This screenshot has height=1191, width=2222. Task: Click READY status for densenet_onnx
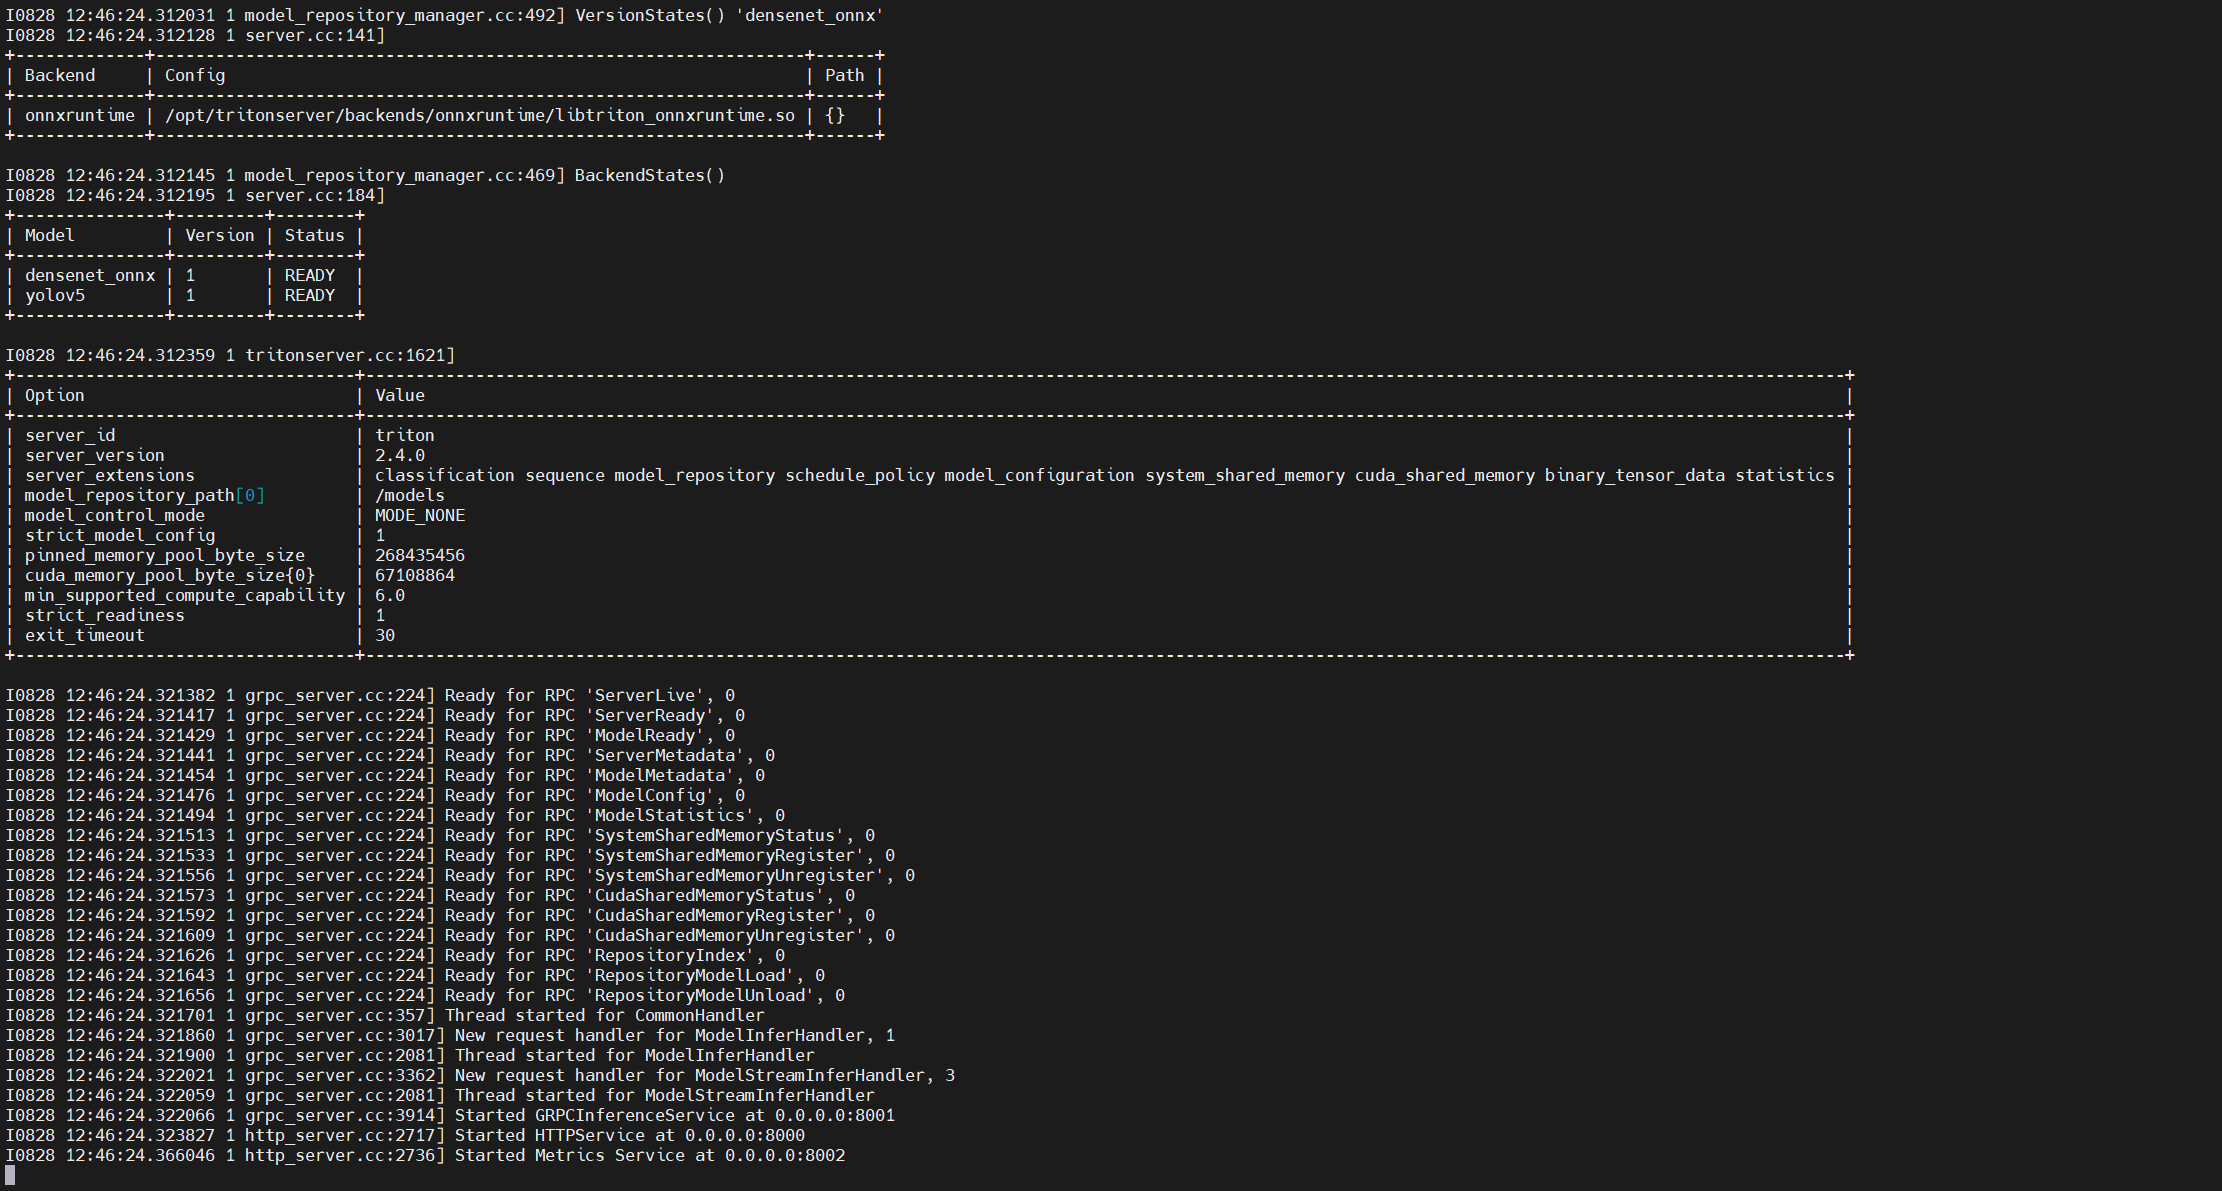click(x=310, y=276)
